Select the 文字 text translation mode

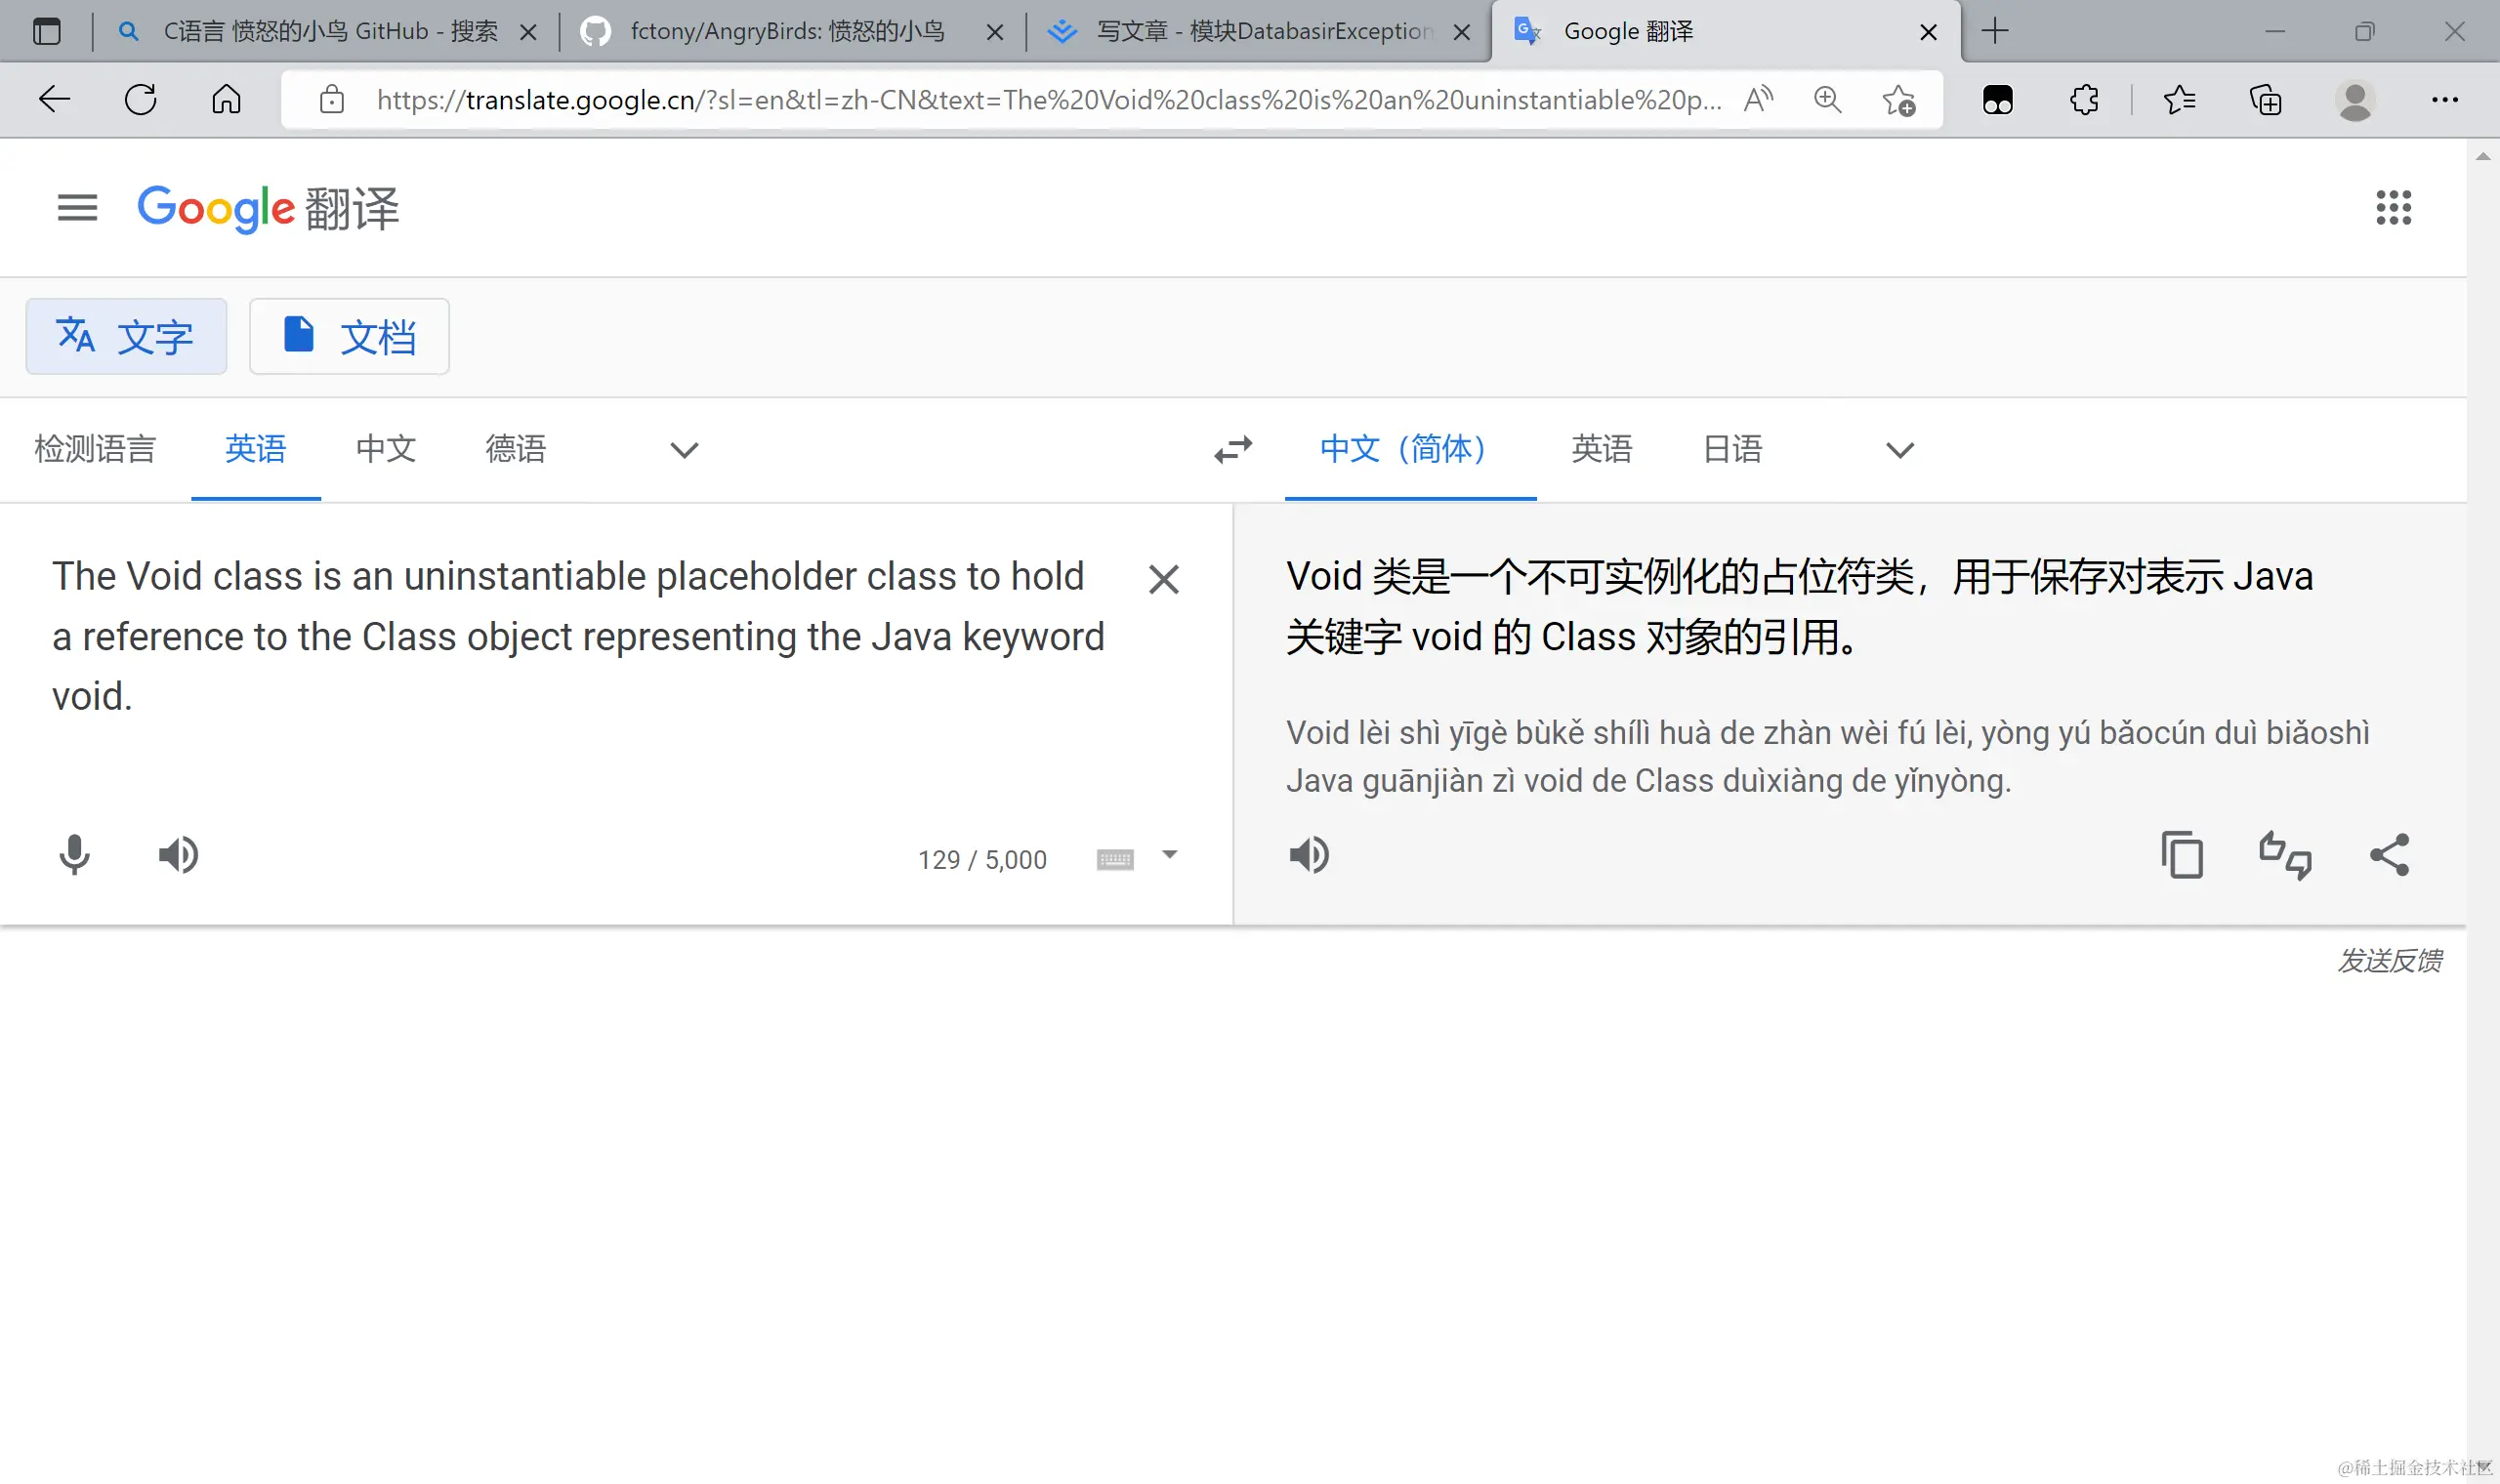126,337
